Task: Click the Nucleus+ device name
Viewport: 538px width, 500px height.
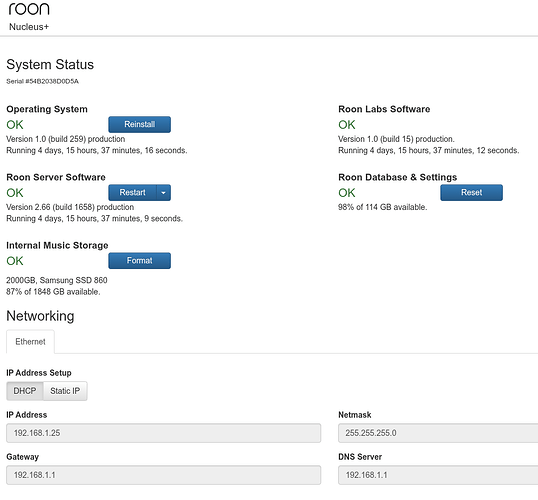Action: click(x=29, y=27)
